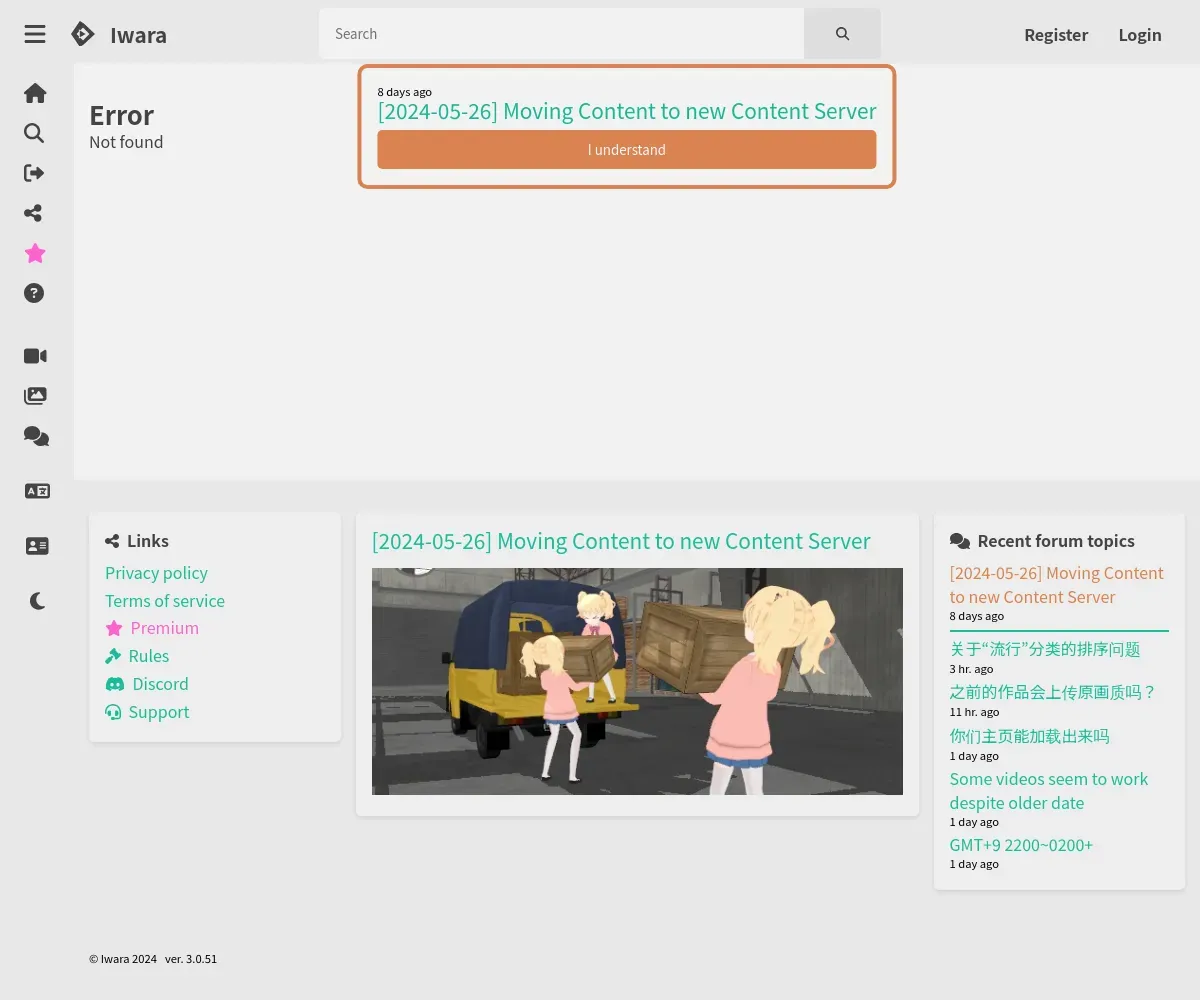Open Terms of service link
This screenshot has height=1000, width=1200.
(165, 601)
